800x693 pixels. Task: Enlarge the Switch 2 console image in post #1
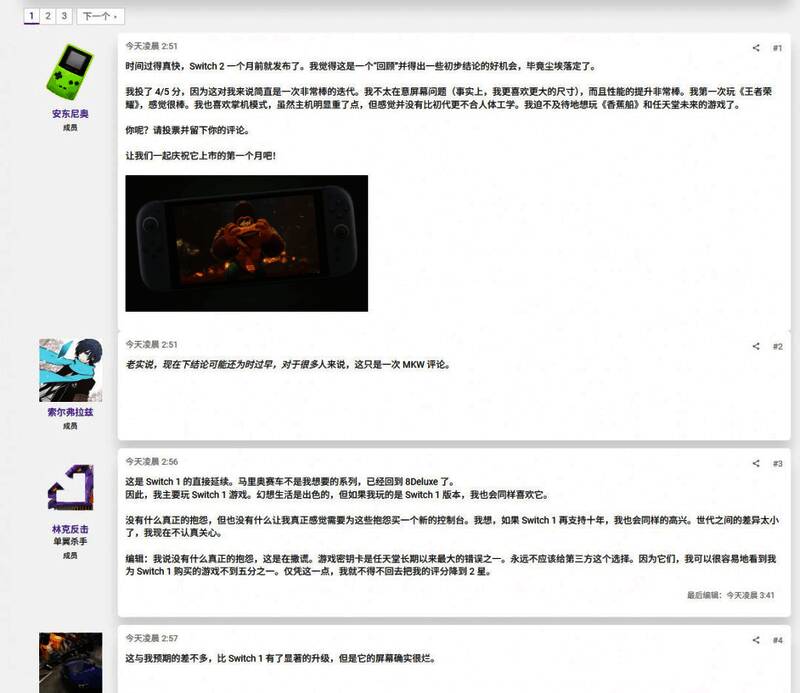pyautogui.click(x=246, y=243)
